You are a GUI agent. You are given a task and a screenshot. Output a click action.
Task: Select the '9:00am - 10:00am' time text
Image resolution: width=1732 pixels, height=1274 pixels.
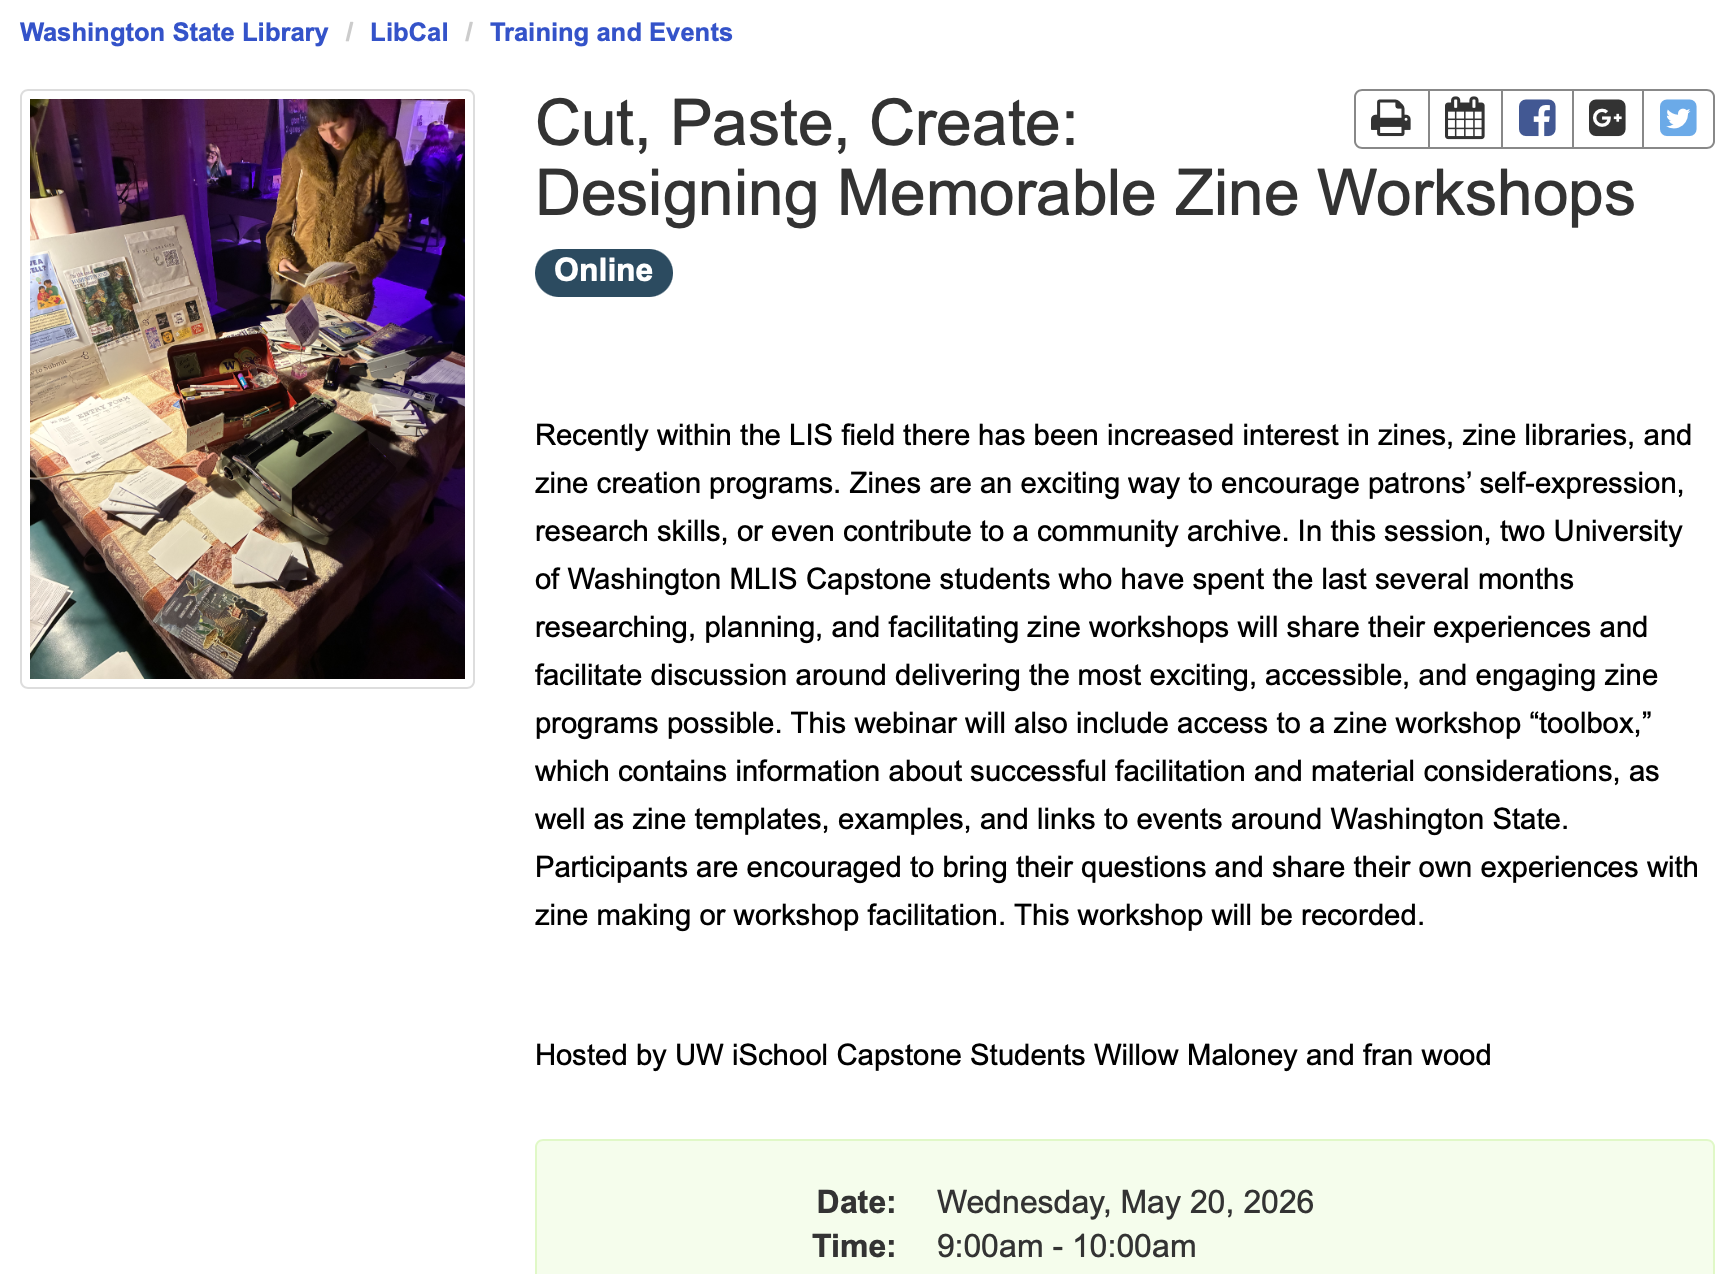[x=1066, y=1246]
